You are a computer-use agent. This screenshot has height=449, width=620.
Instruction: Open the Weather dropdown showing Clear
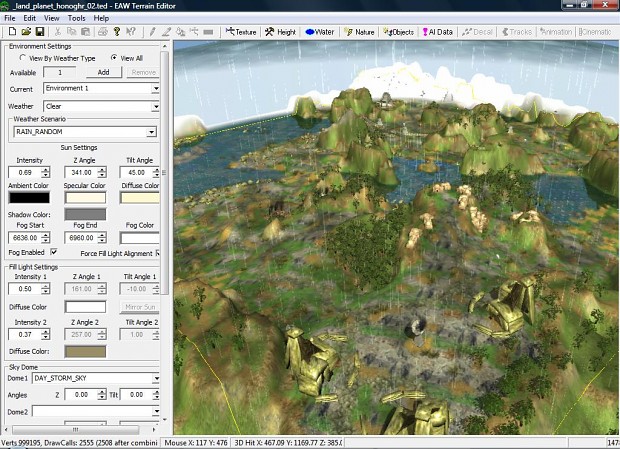(156, 106)
